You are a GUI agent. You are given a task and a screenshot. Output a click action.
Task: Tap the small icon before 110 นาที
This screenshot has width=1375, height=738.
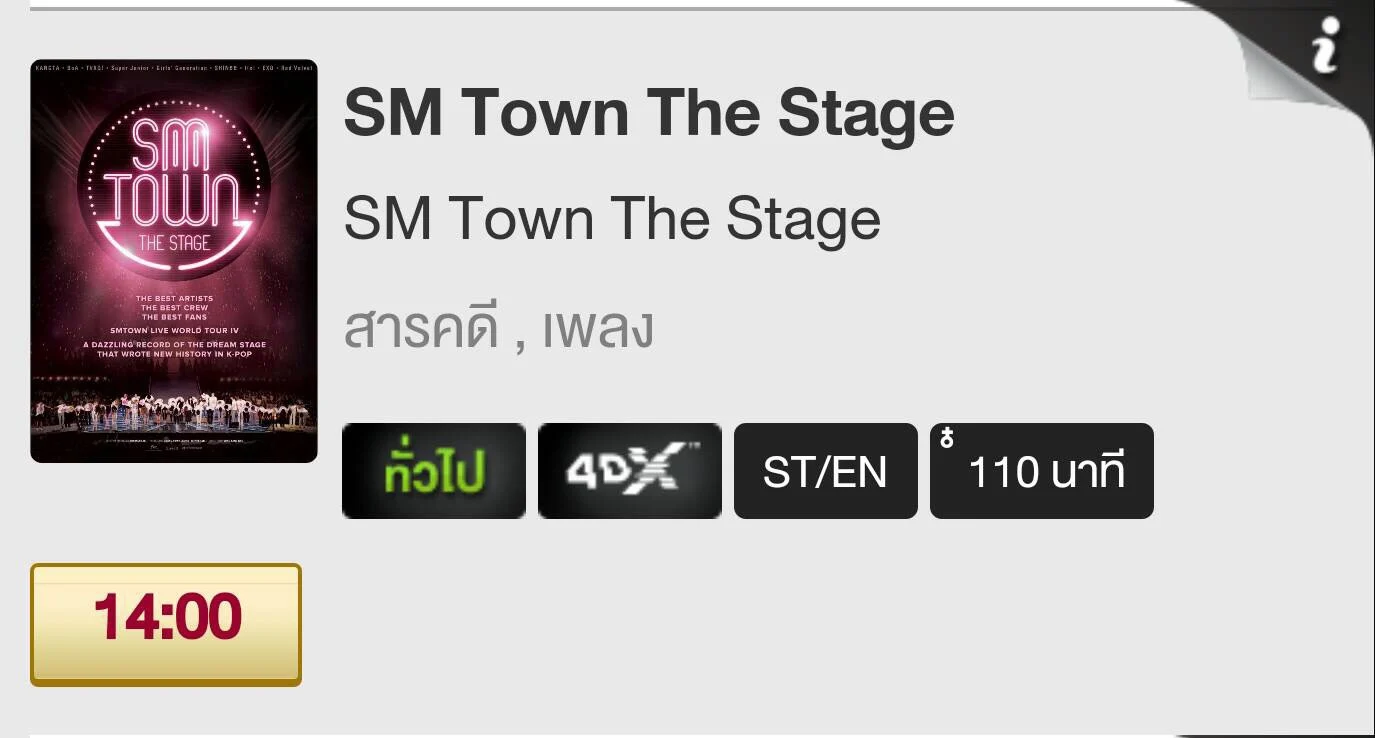946,437
